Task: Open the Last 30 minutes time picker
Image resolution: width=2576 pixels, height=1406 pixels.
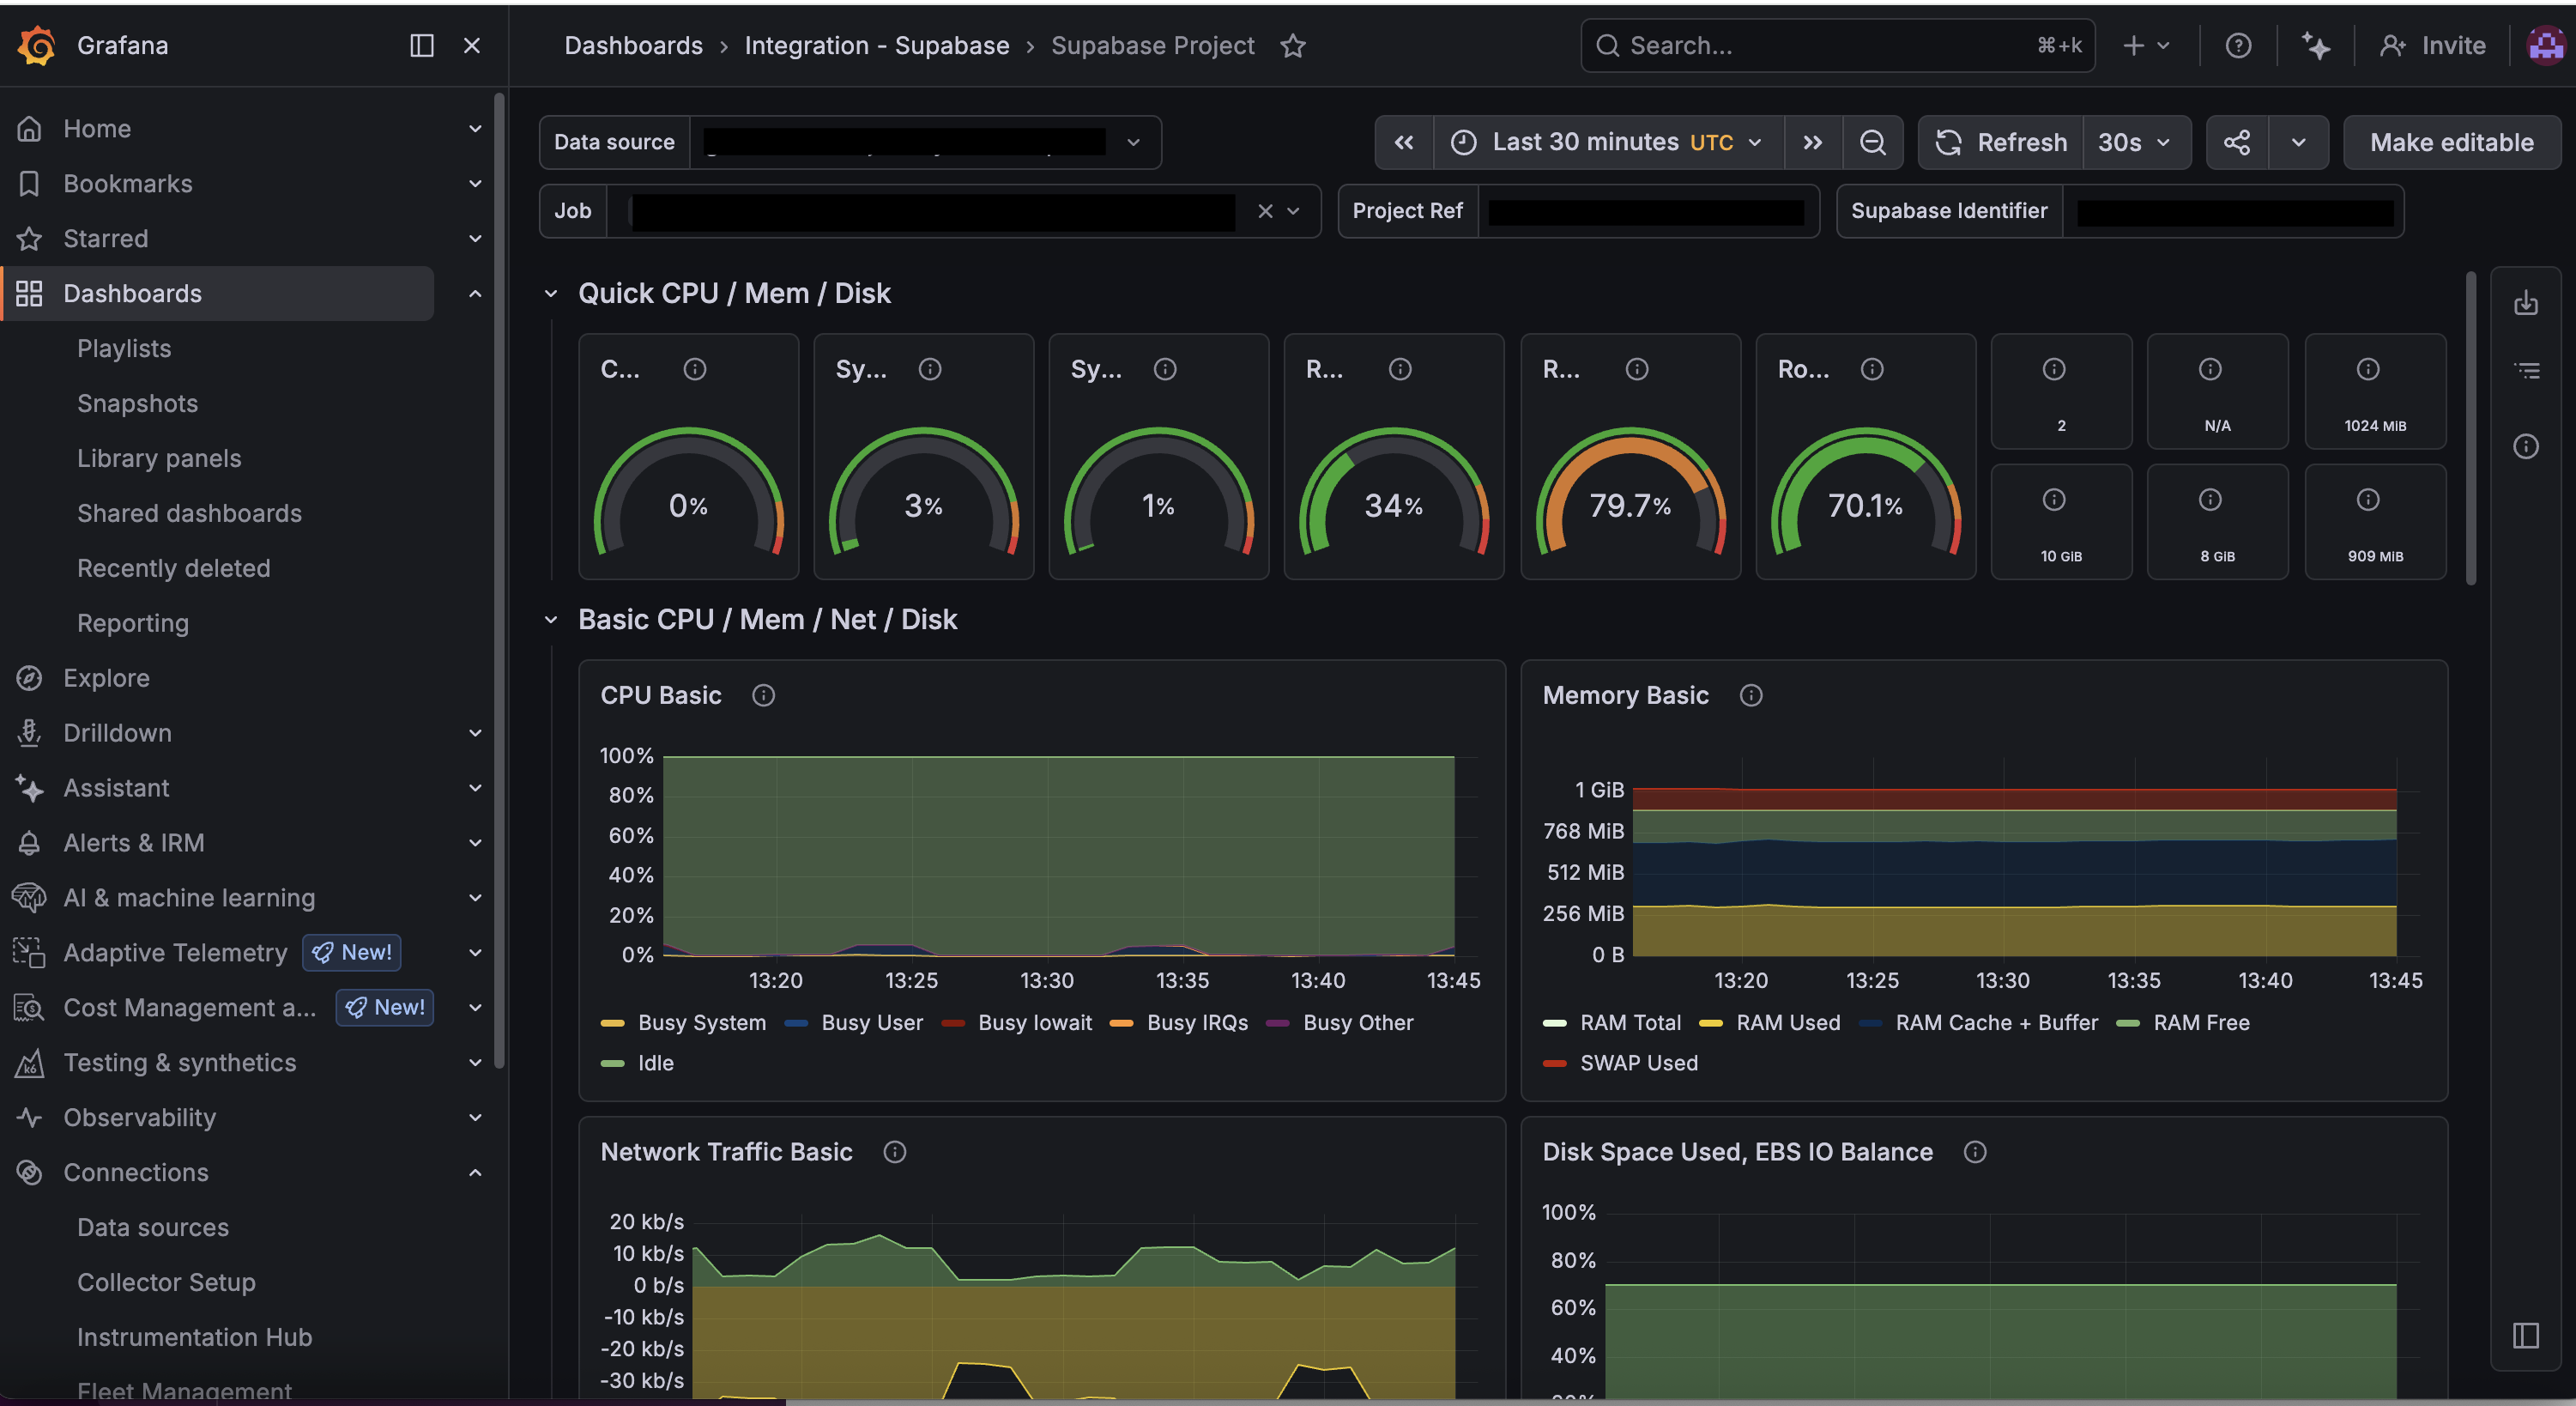Action: click(x=1608, y=143)
